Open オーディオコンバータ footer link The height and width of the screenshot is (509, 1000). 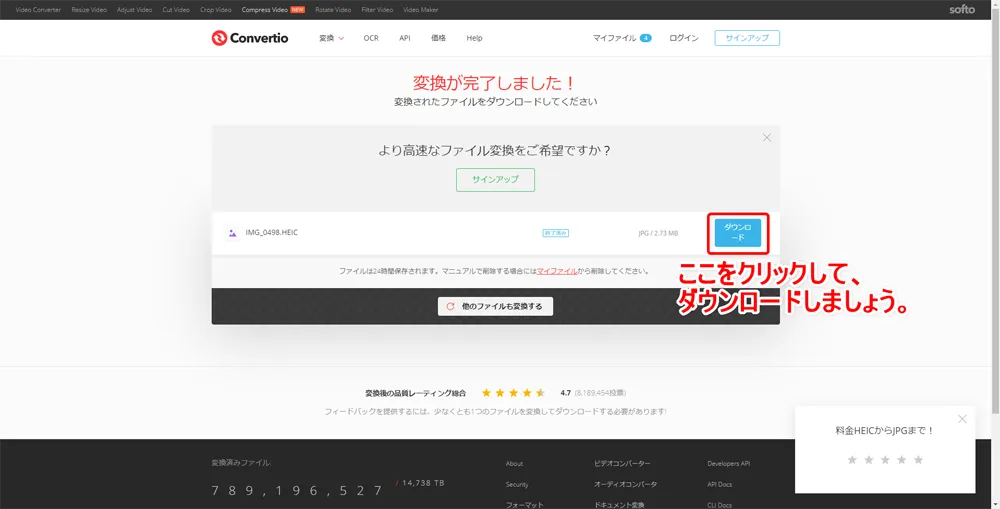tap(626, 485)
